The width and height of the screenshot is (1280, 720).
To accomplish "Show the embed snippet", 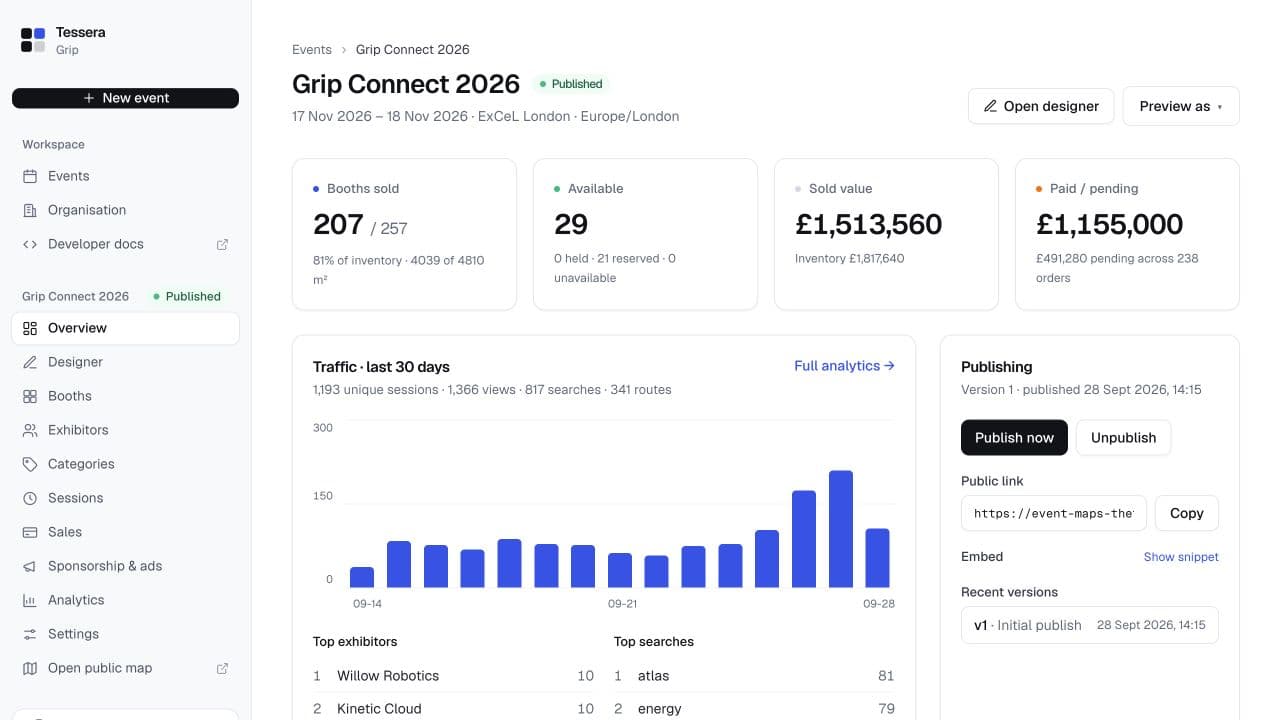I will coord(1181,557).
